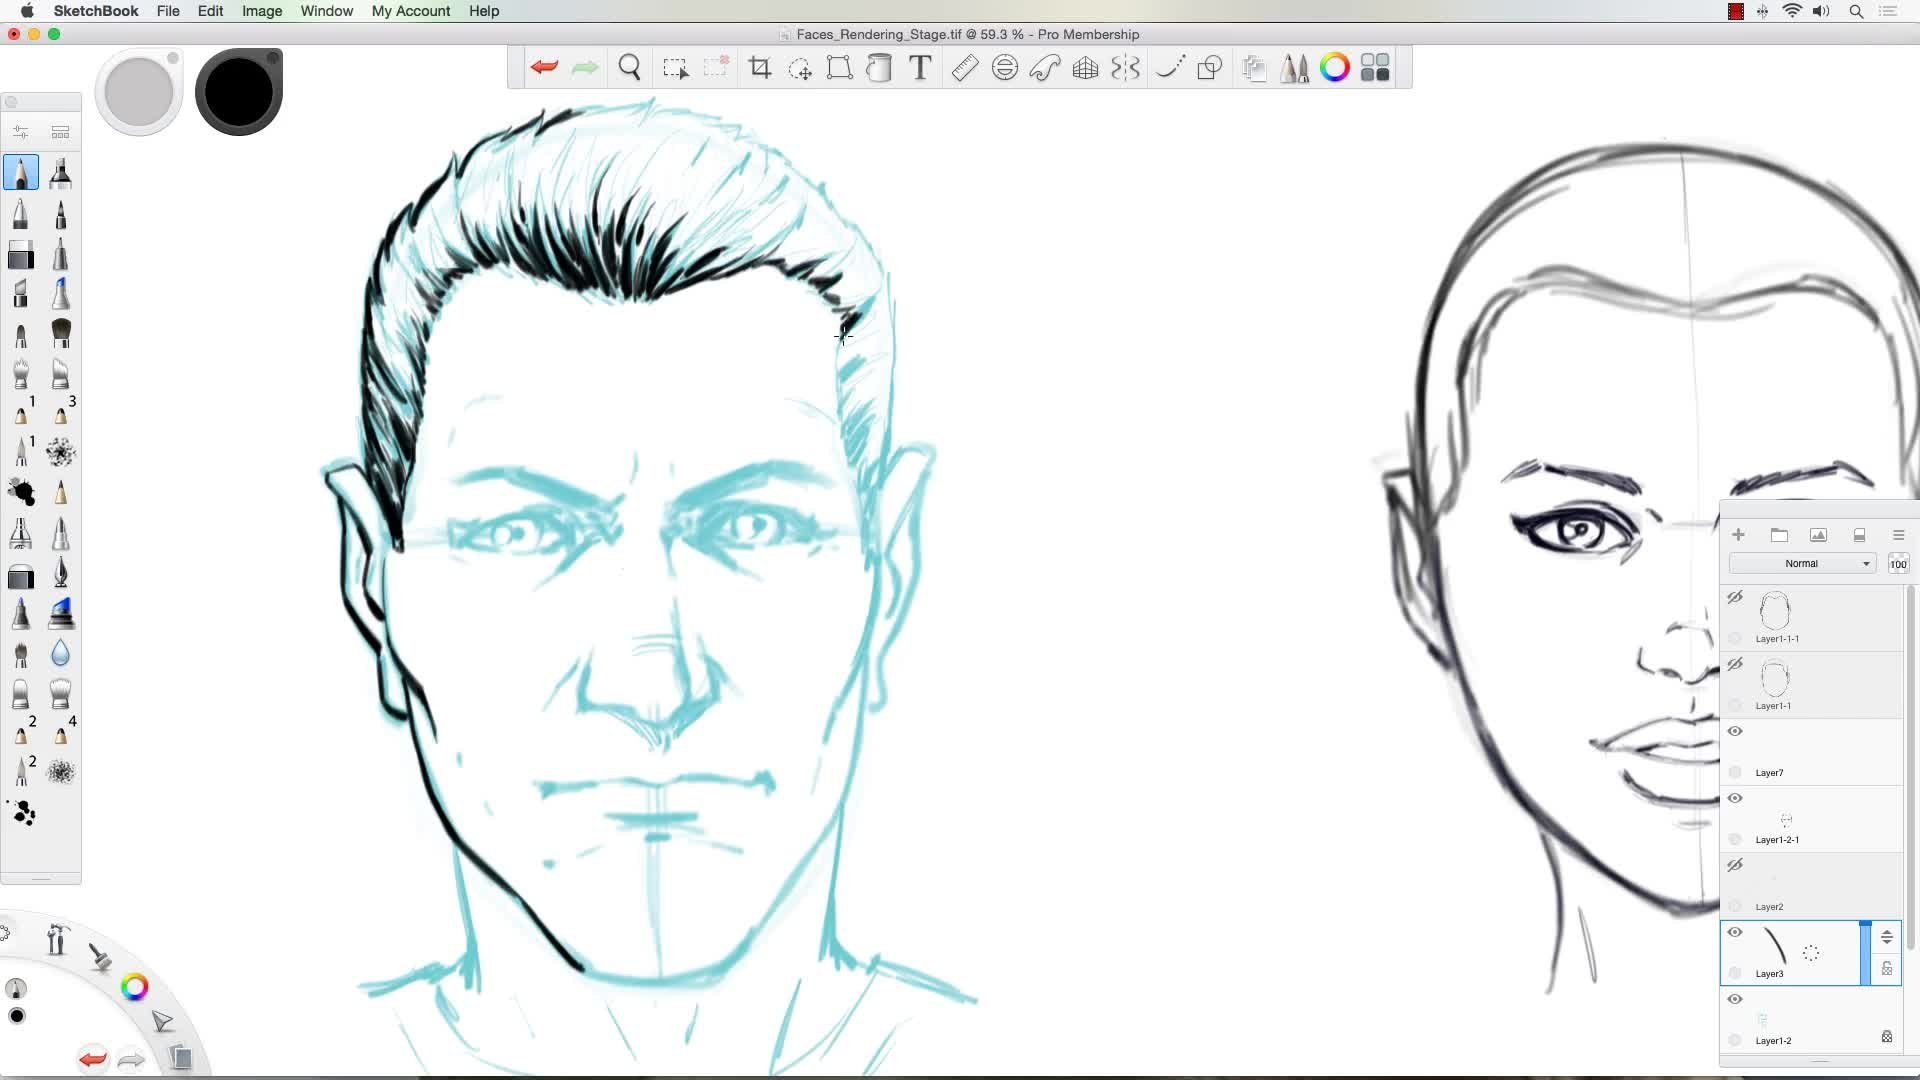Open the My Account menu
Viewport: 1920px width, 1080px height.
[410, 11]
